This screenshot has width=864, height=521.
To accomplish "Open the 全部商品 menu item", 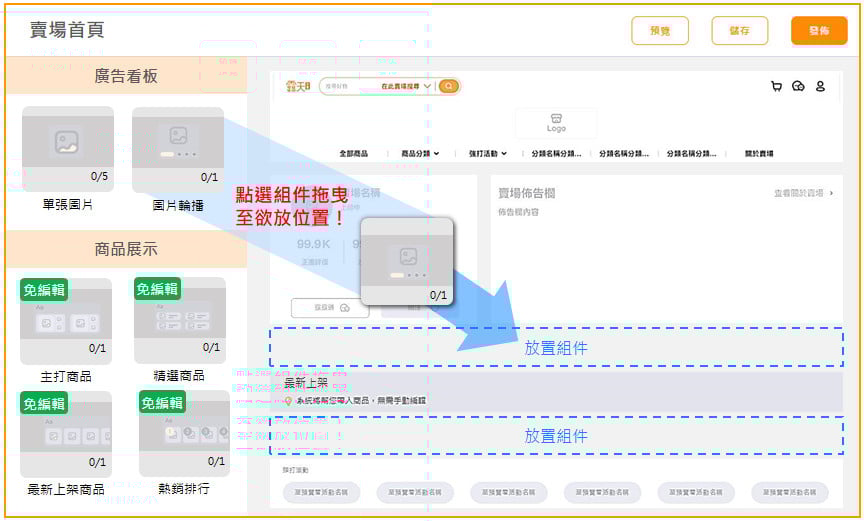I will [x=353, y=154].
